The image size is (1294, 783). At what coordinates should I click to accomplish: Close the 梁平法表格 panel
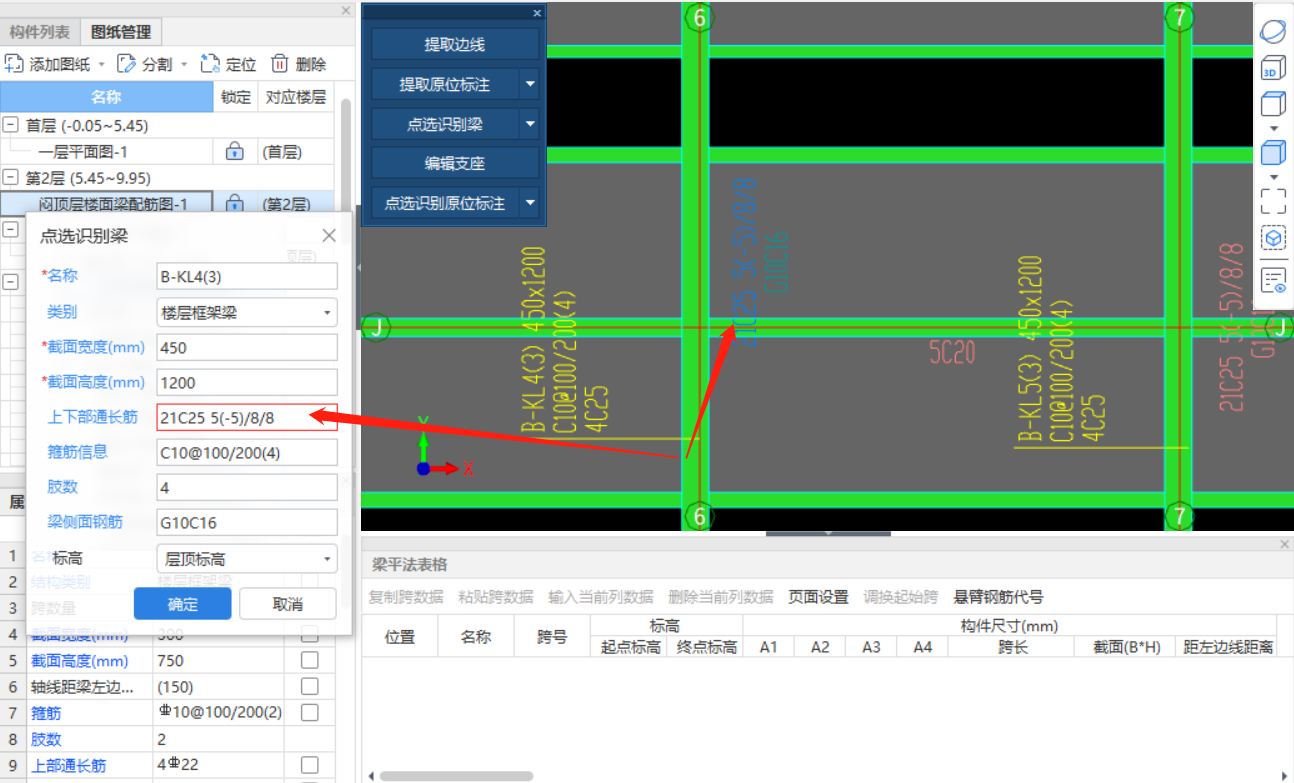point(1286,543)
